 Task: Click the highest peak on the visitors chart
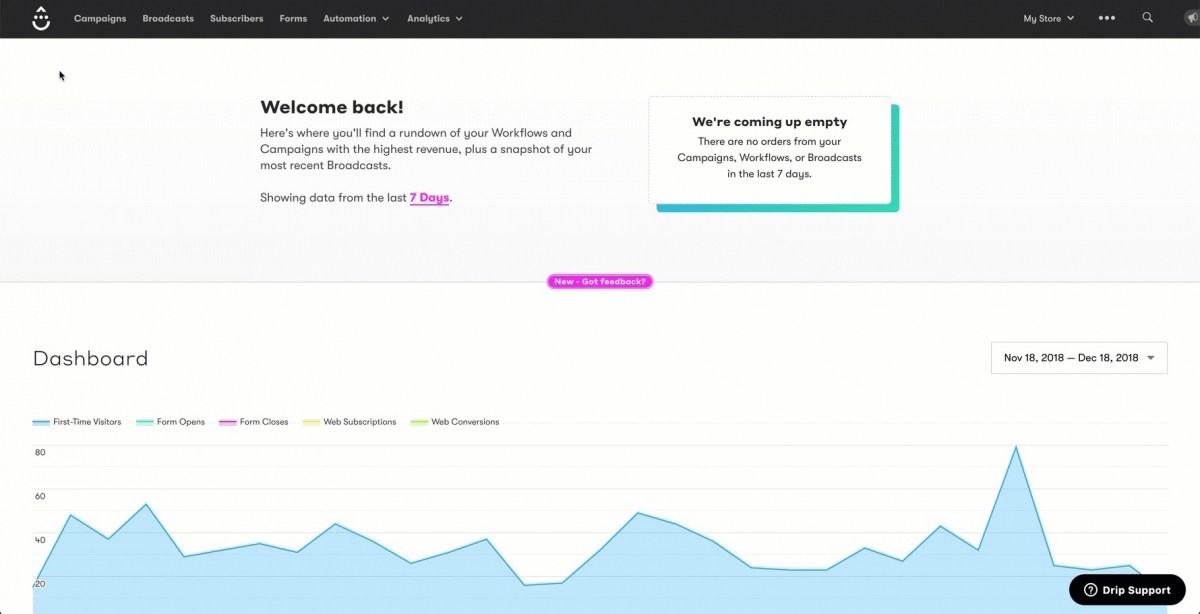pos(1016,447)
